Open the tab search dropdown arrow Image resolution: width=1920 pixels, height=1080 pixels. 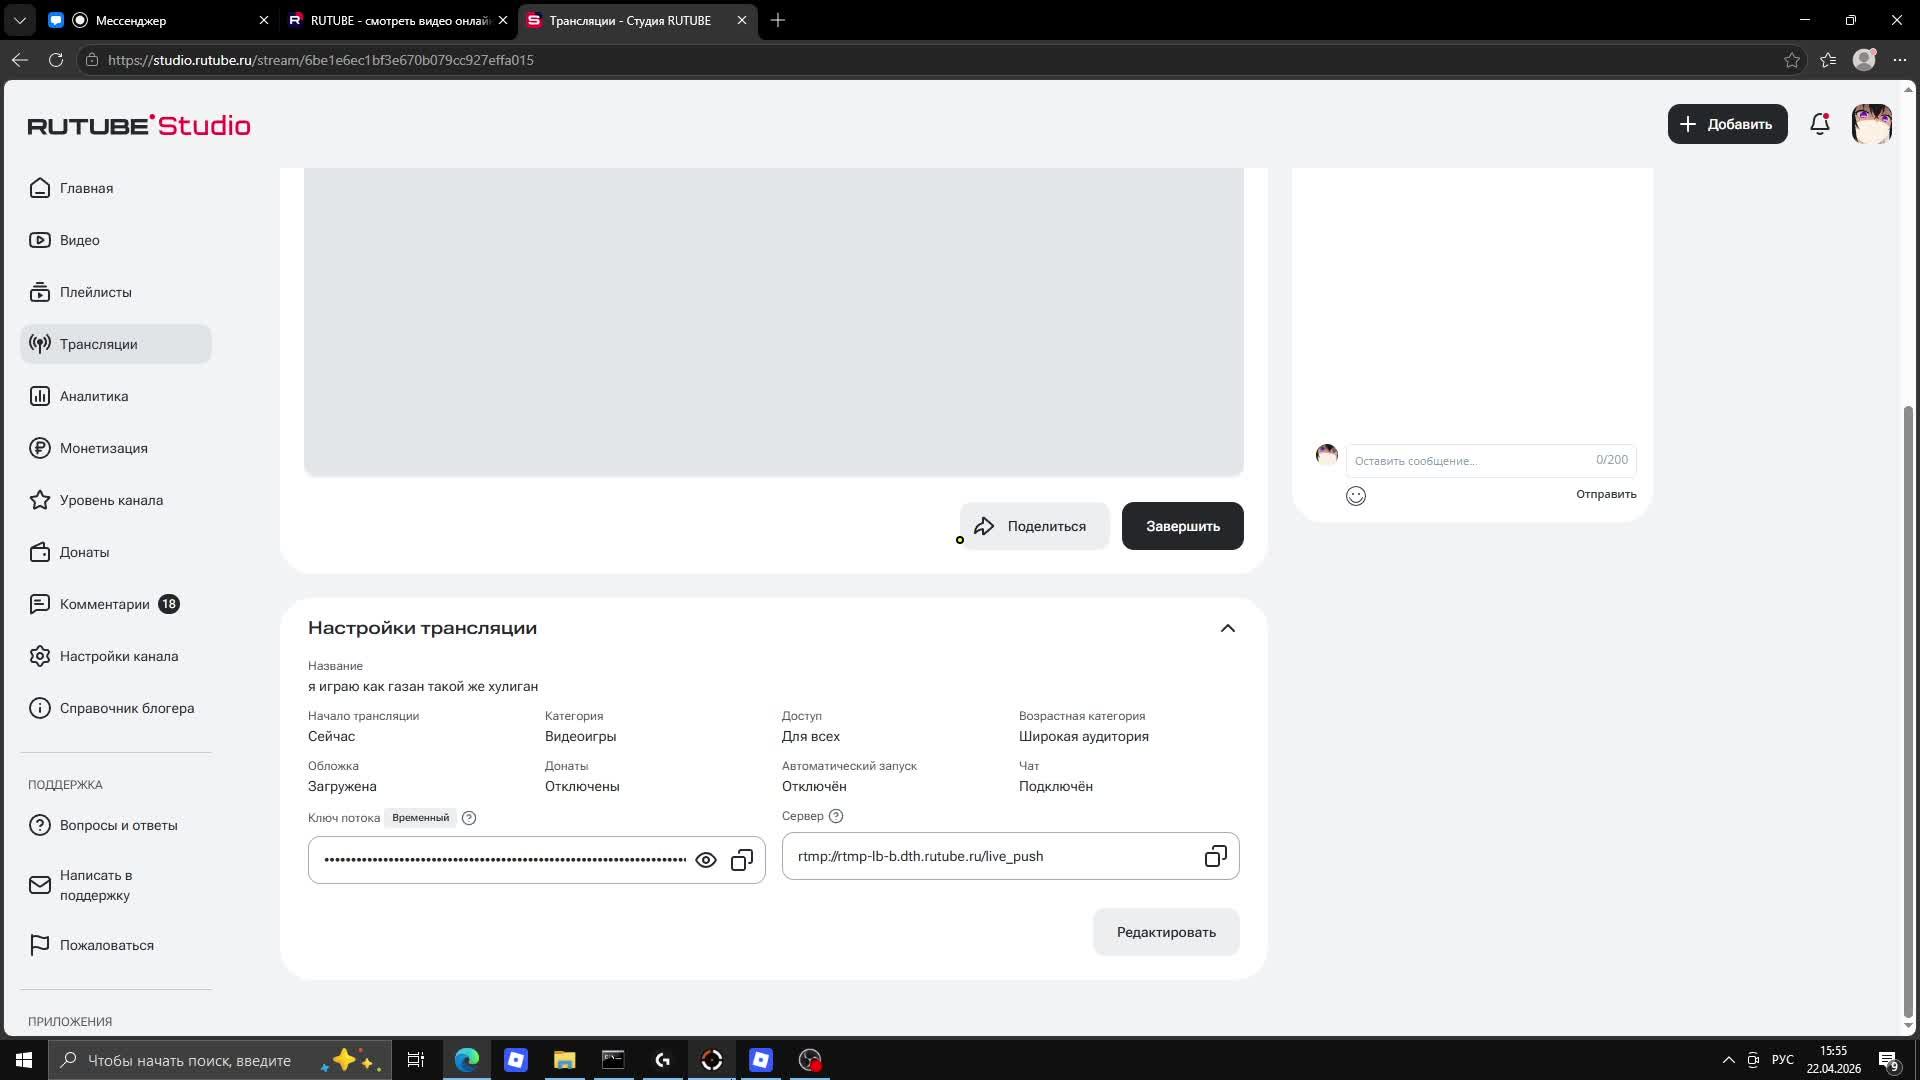[x=19, y=20]
